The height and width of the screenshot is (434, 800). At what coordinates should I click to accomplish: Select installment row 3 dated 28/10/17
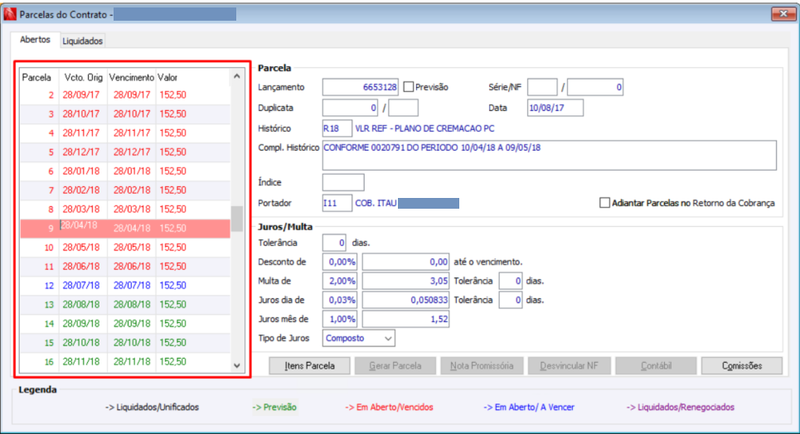(x=126, y=114)
